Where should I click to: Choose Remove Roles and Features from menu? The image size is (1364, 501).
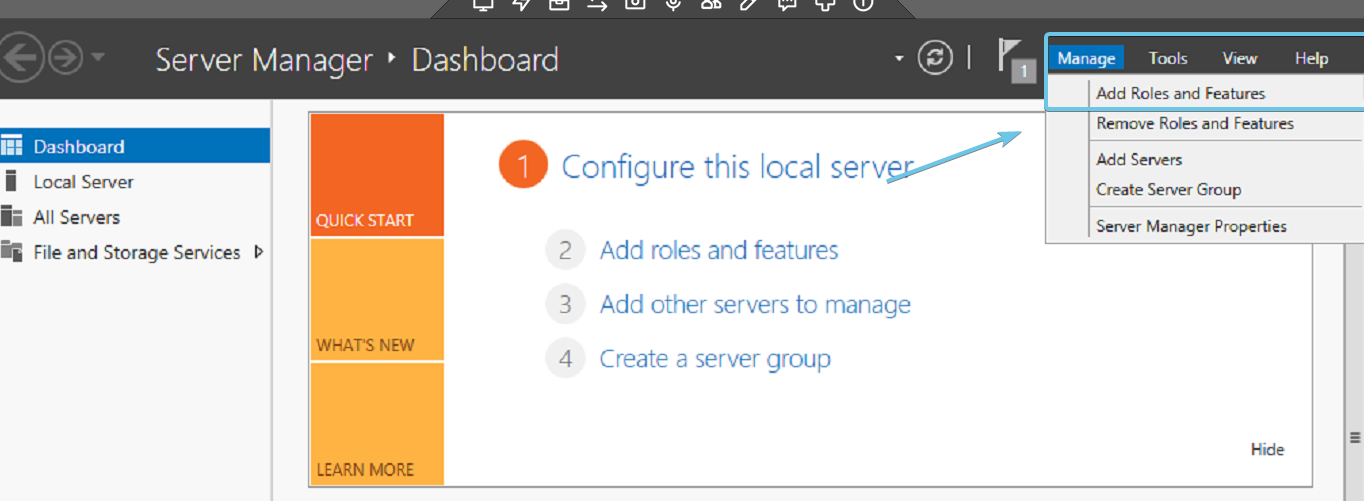click(x=1194, y=123)
